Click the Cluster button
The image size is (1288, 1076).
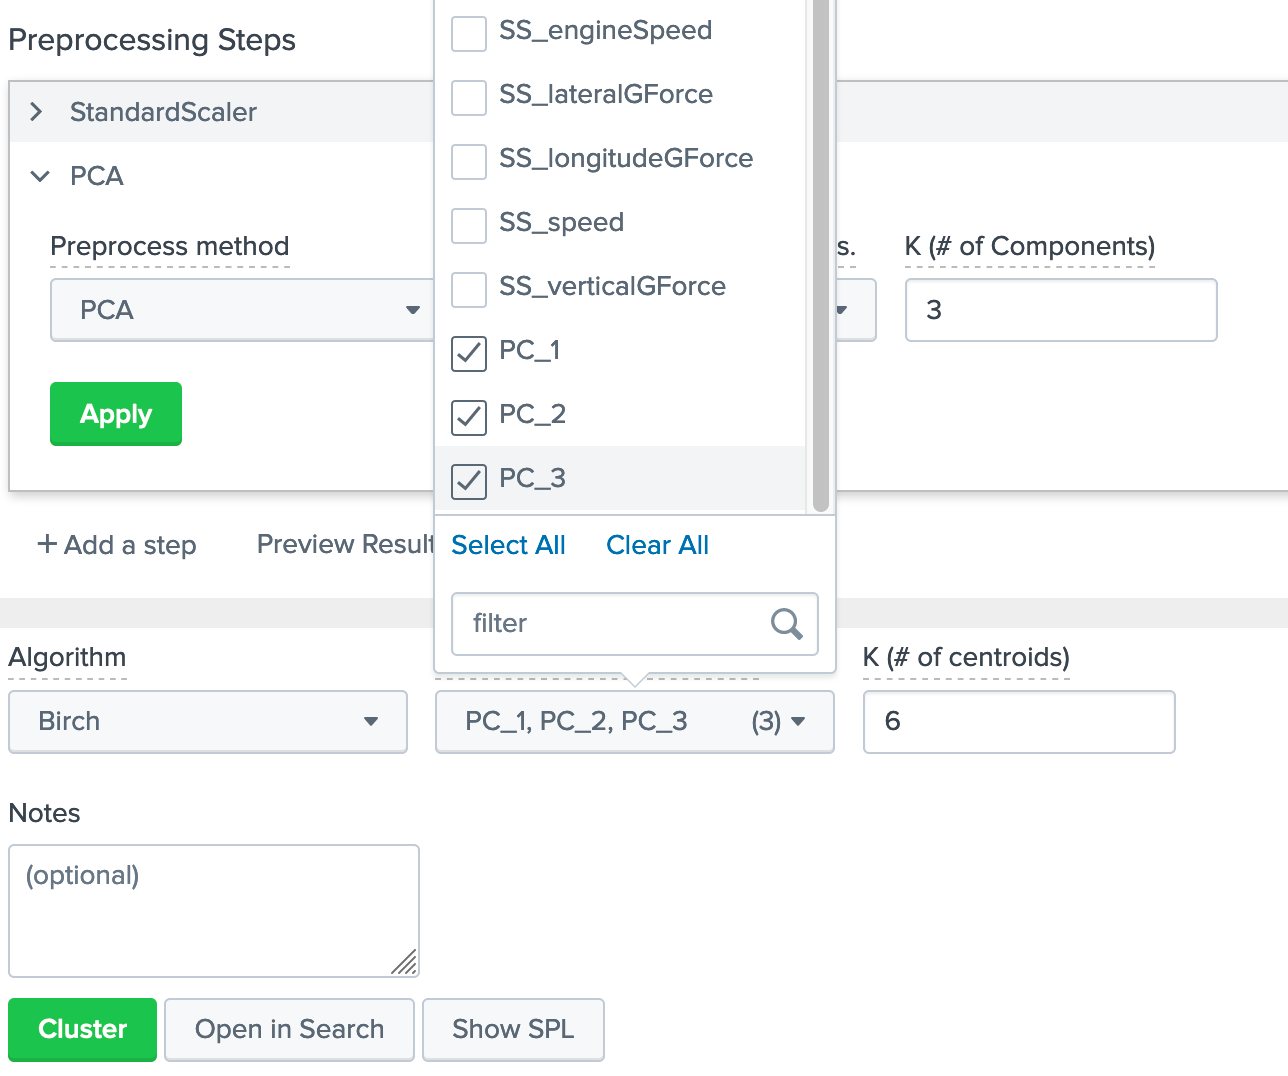pos(82,1029)
